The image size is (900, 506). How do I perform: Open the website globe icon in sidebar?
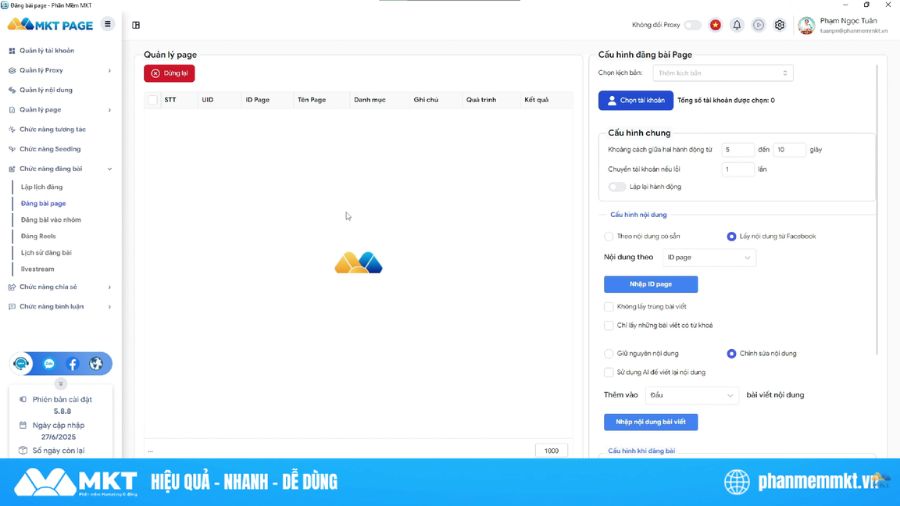tap(96, 364)
